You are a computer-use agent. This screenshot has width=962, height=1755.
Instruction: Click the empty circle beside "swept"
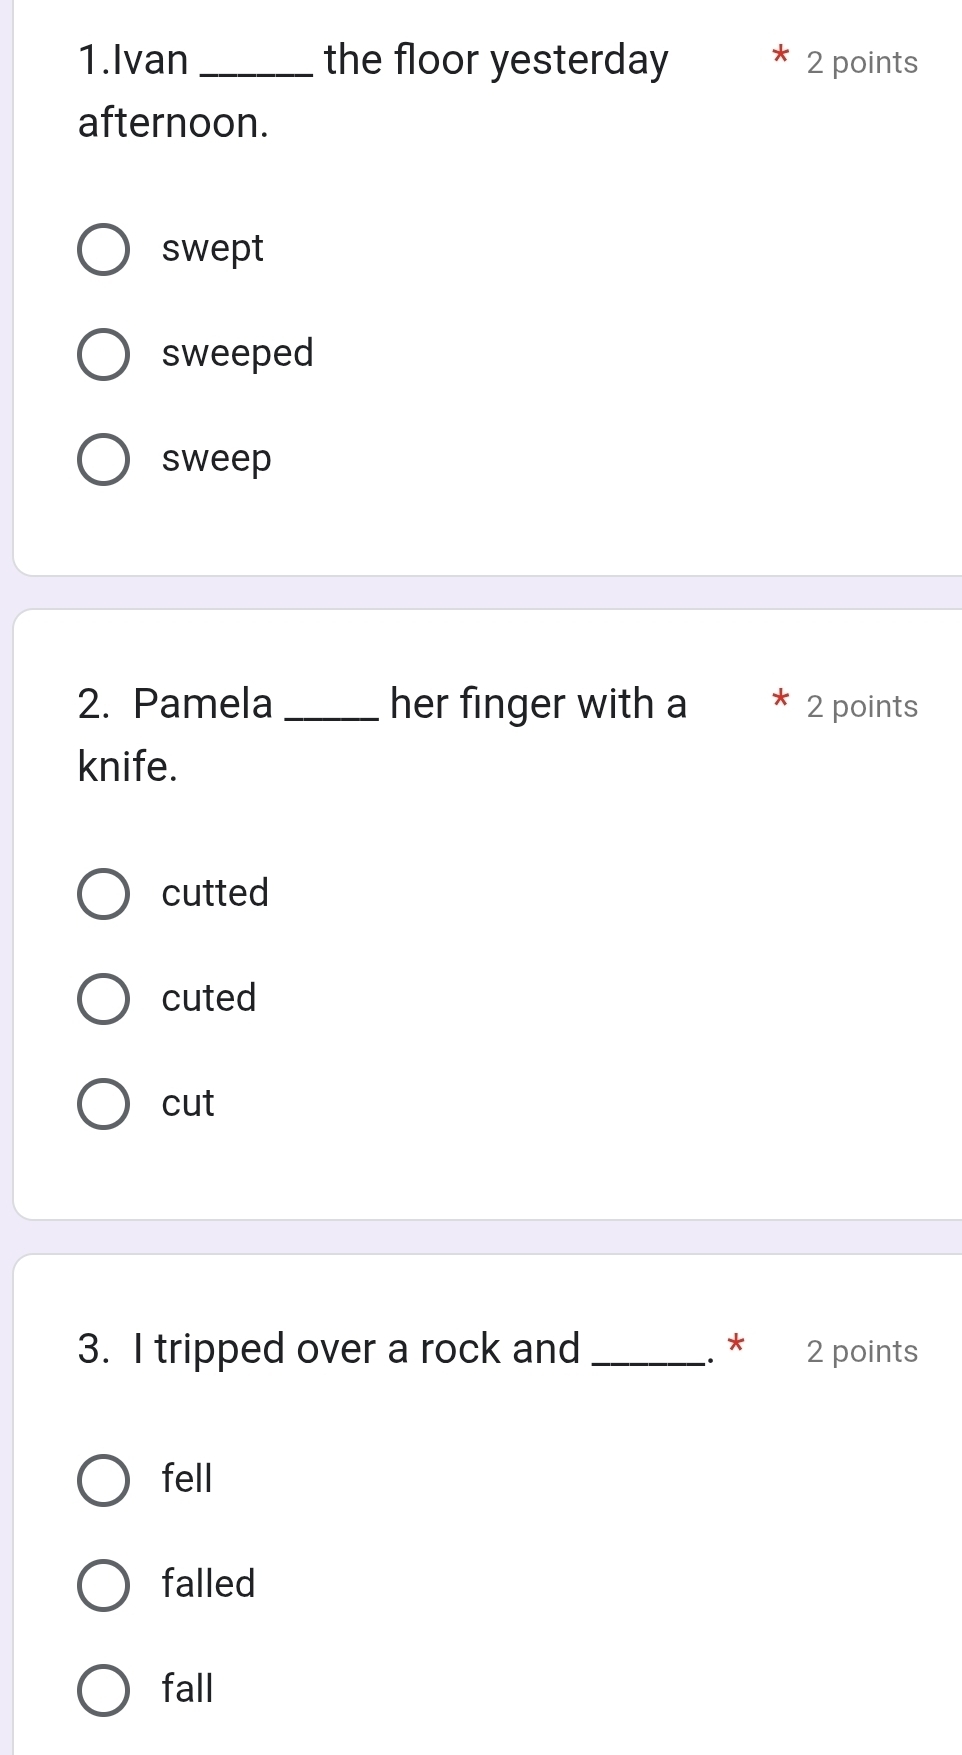[x=103, y=250]
